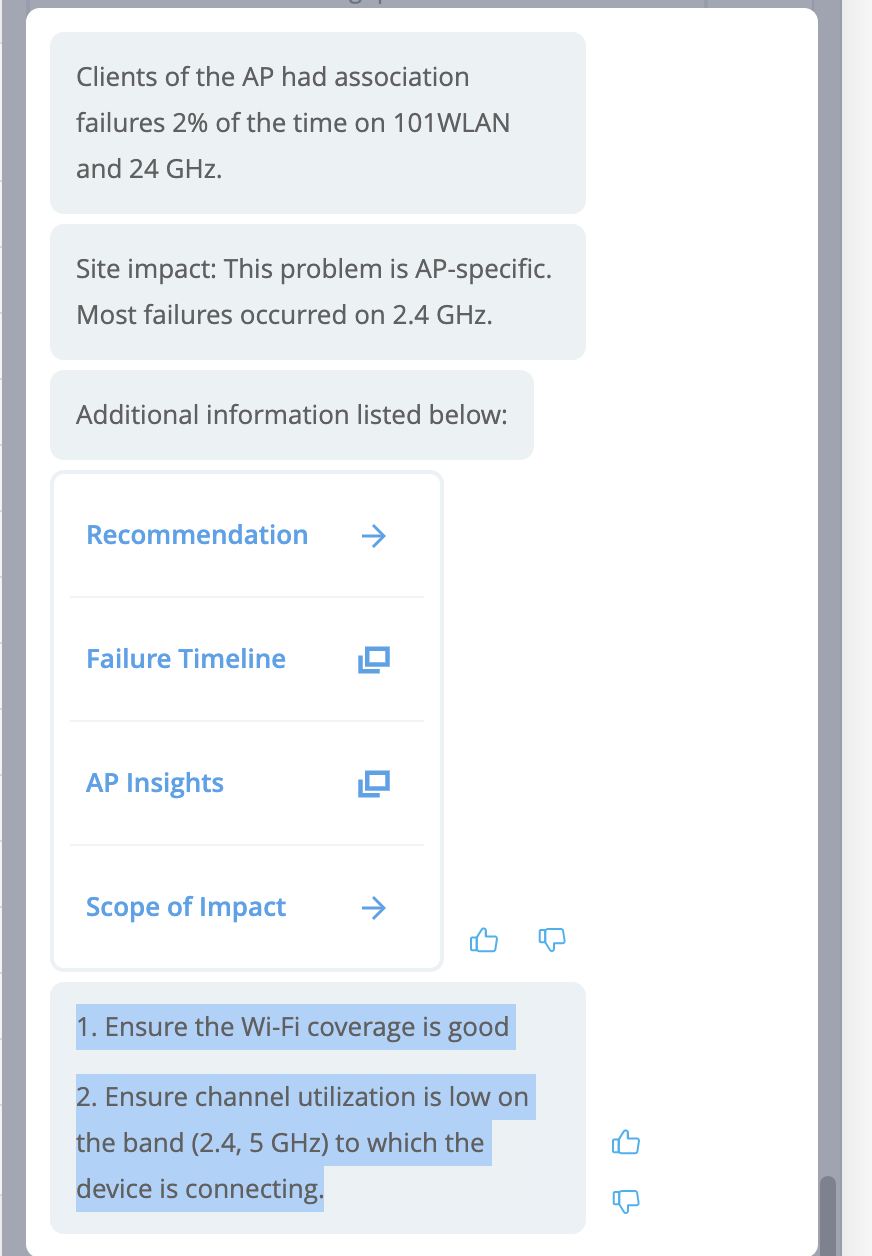The width and height of the screenshot is (872, 1256).
Task: Click highlighted 'Ensure the Wi-Fi coverage is good' text
Action: click(x=295, y=1027)
